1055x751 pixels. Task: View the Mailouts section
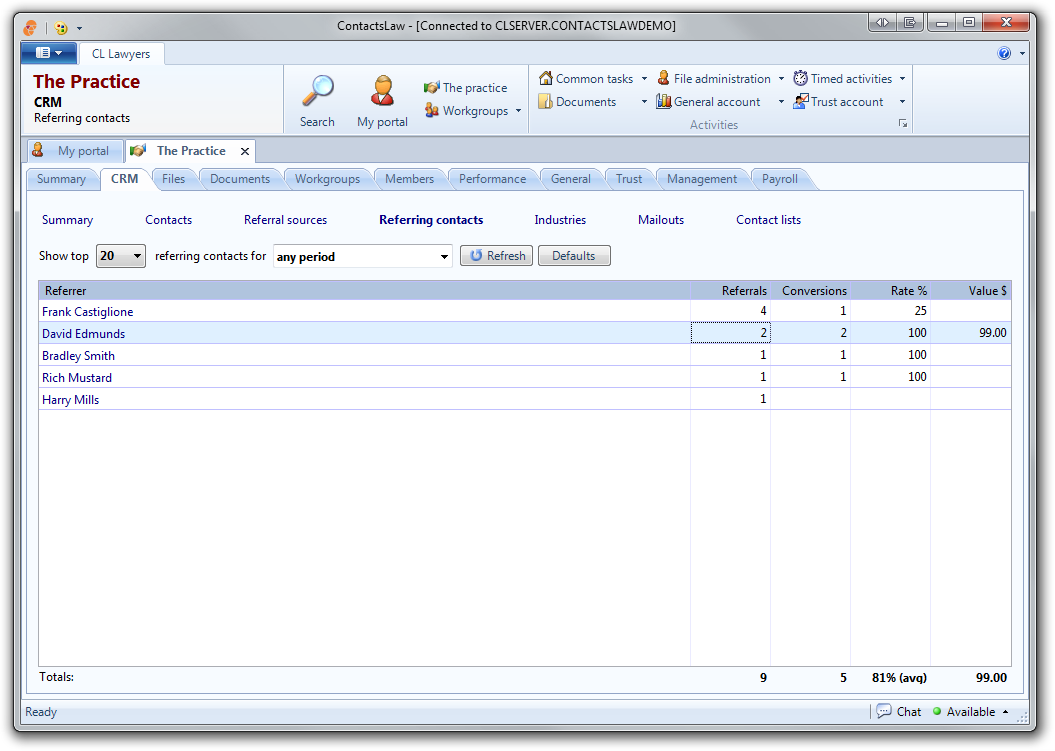click(661, 220)
